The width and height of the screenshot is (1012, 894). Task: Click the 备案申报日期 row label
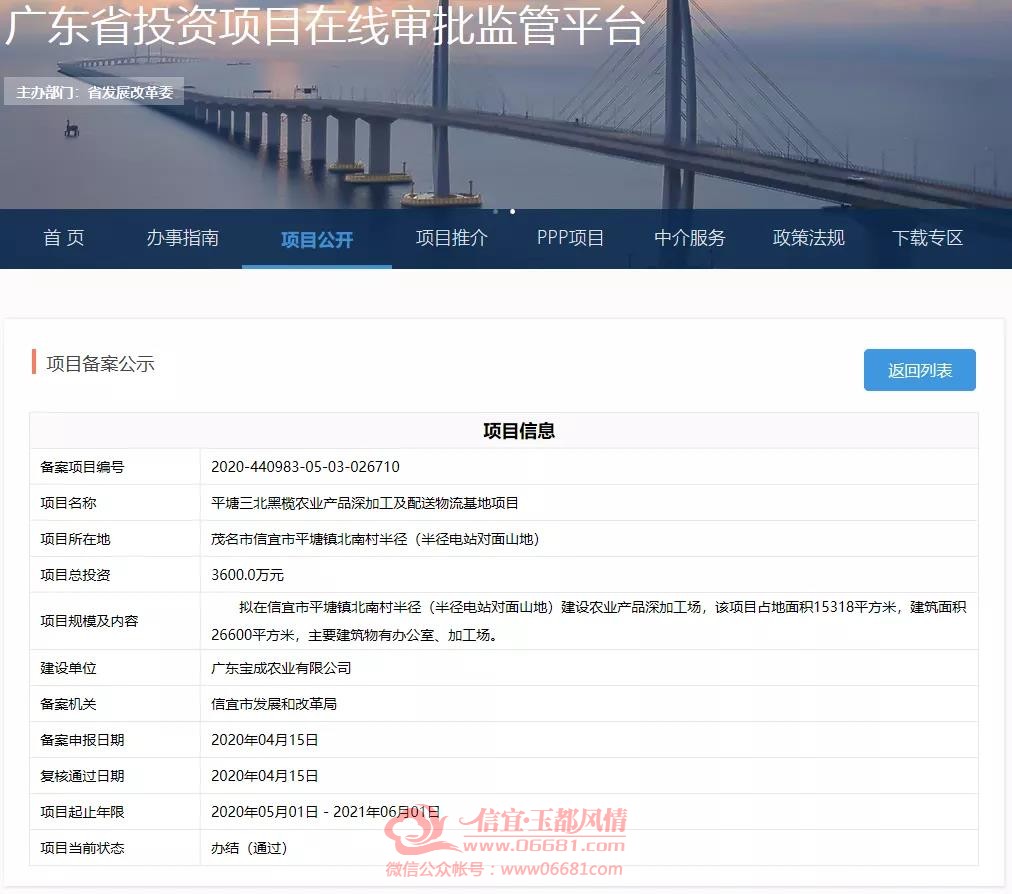[82, 740]
